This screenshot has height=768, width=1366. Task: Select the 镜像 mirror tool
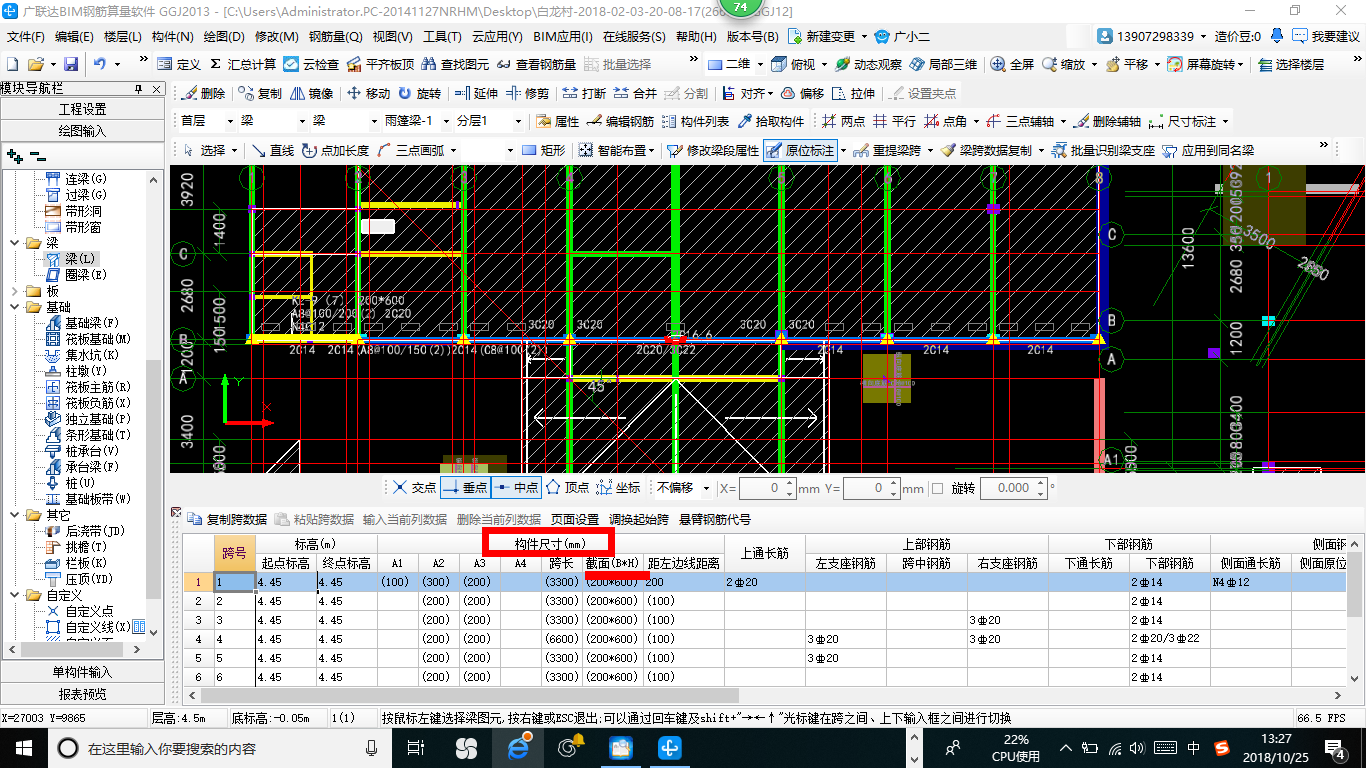click(312, 93)
